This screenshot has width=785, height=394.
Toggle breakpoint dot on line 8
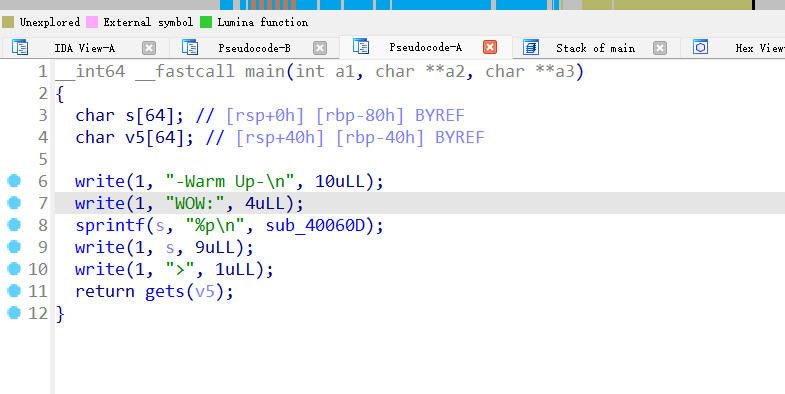tap(14, 225)
